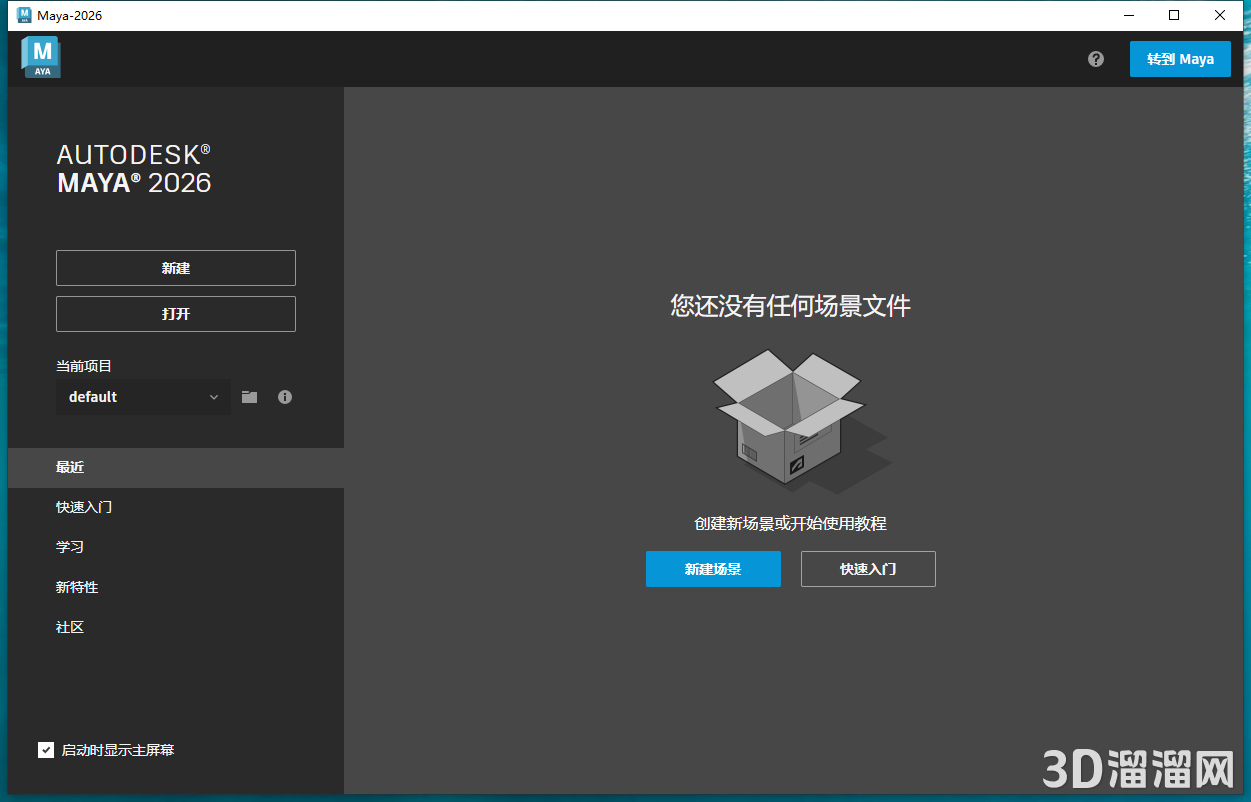This screenshot has height=802, width=1251.
Task: Expand the project selector chevron
Action: click(215, 396)
